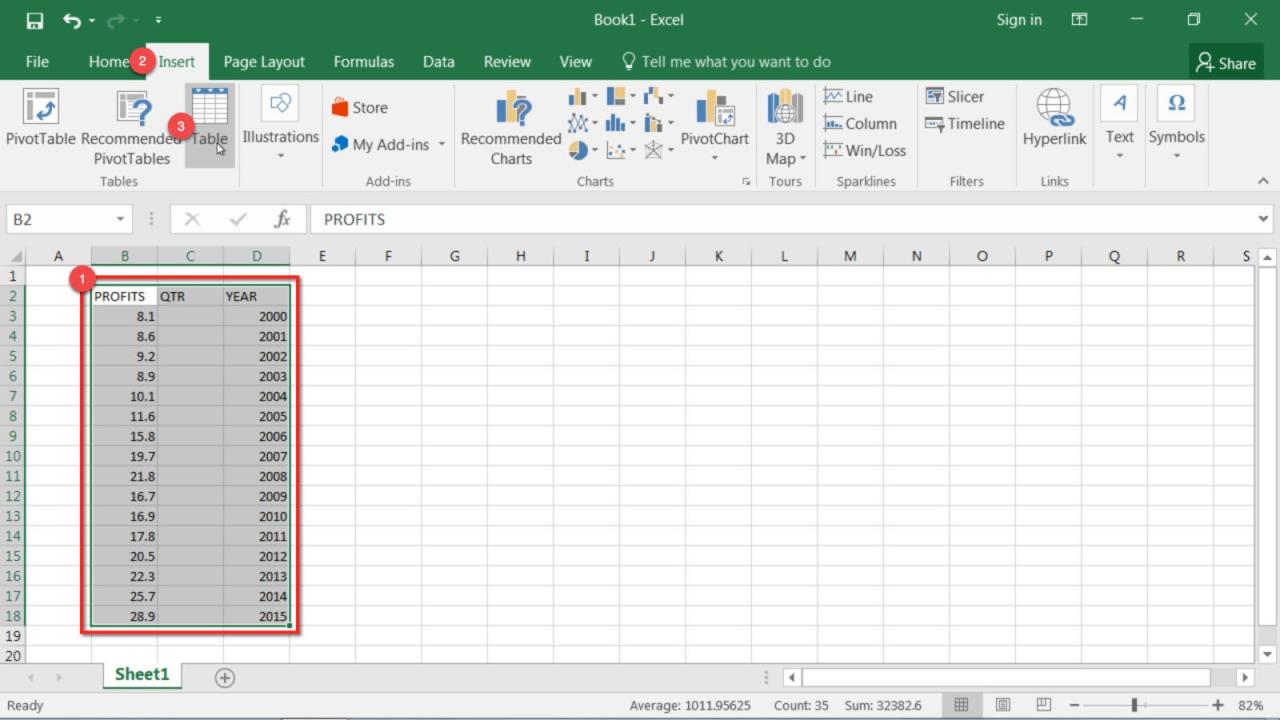Click the Sign in link
Image resolution: width=1280 pixels, height=720 pixels.
(1019, 19)
